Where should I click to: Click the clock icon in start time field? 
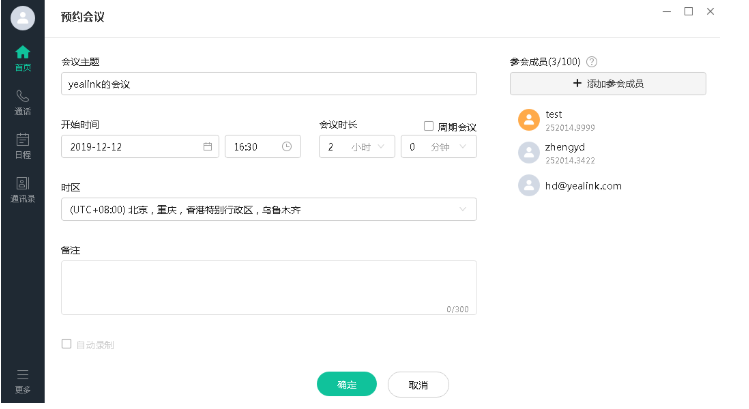[286, 146]
